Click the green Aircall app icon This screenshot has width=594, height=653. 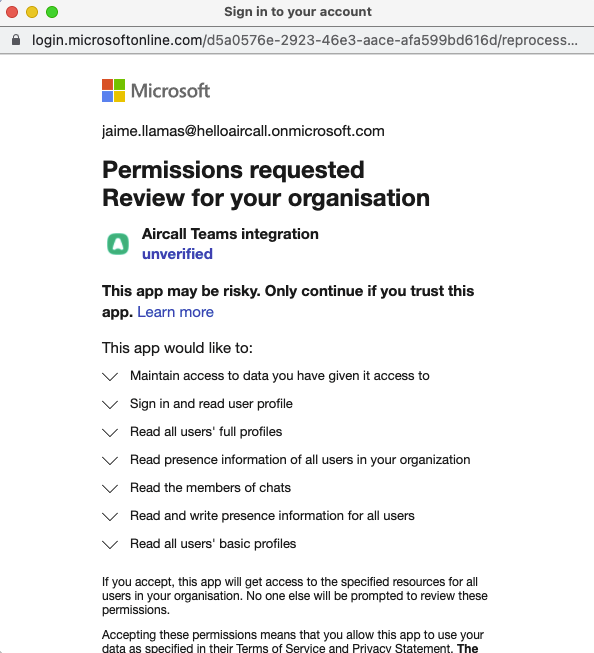118,244
